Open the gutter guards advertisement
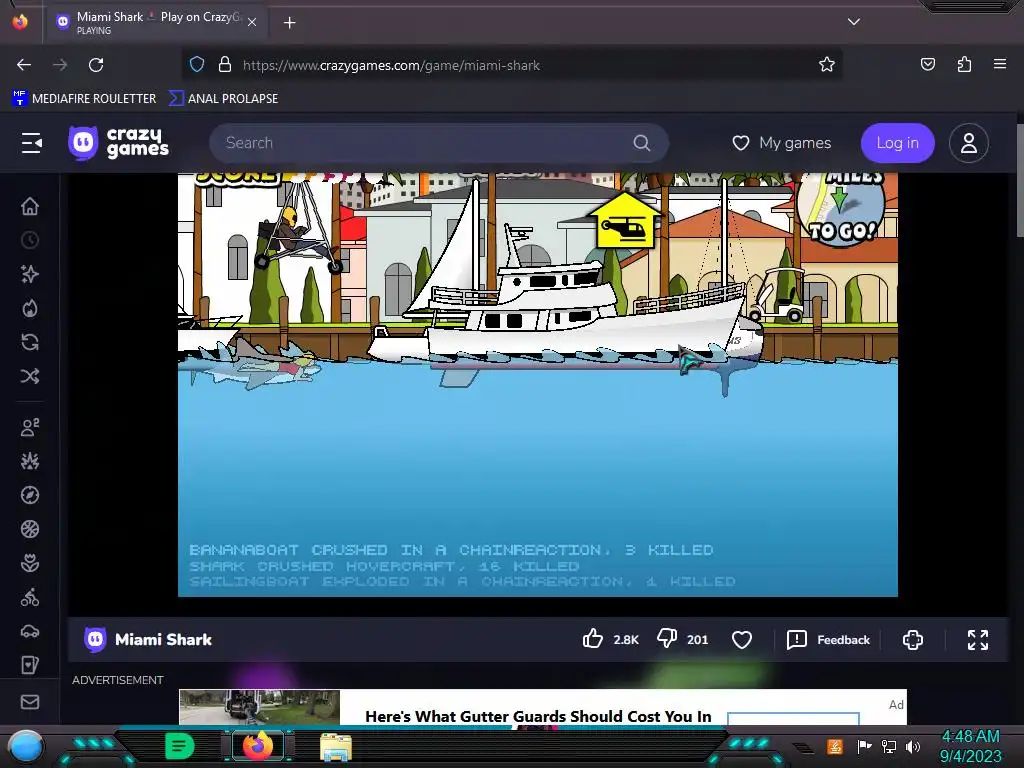 (x=543, y=707)
